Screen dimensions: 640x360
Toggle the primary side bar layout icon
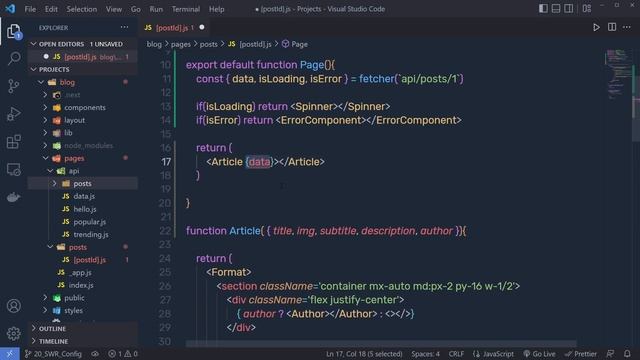543,9
